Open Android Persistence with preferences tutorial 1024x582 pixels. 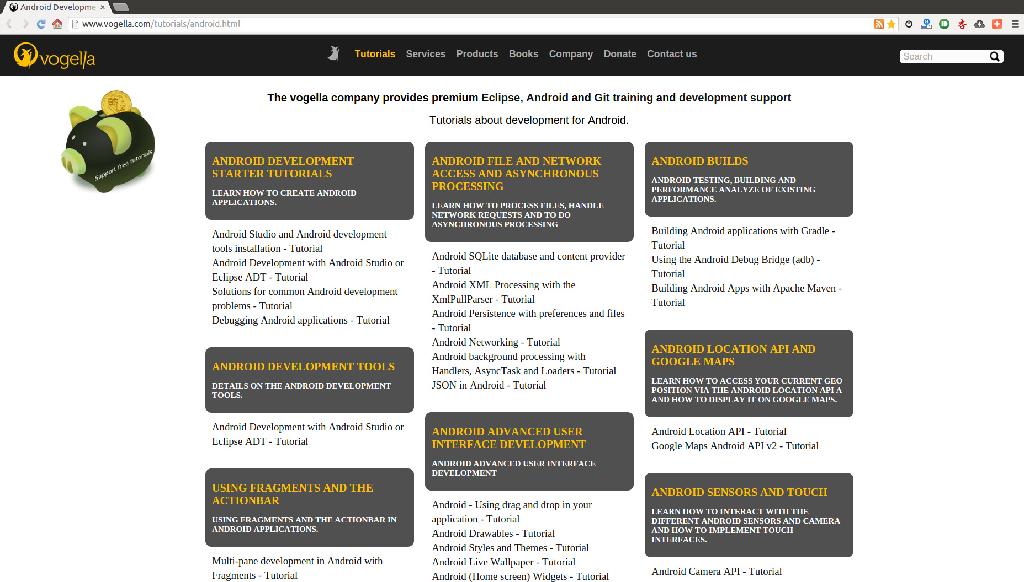[528, 321]
